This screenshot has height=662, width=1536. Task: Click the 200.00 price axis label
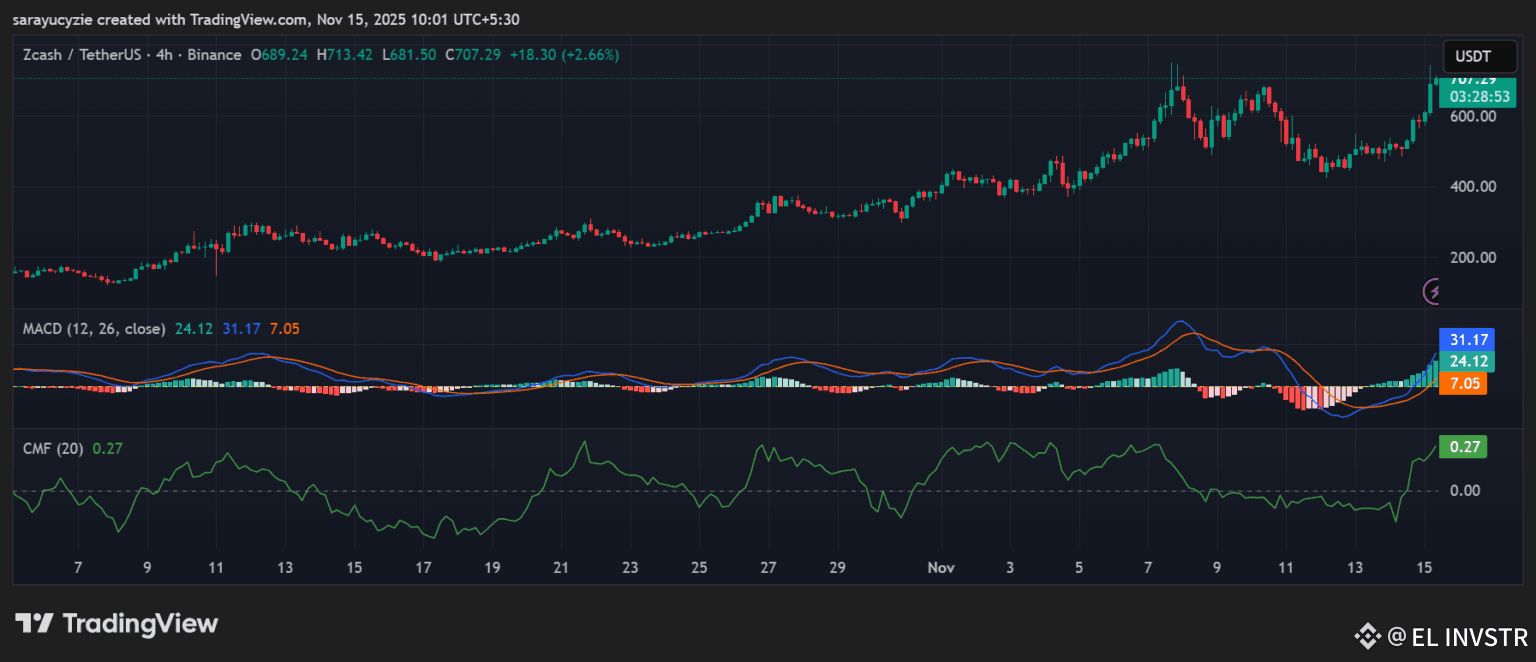[x=1472, y=257]
